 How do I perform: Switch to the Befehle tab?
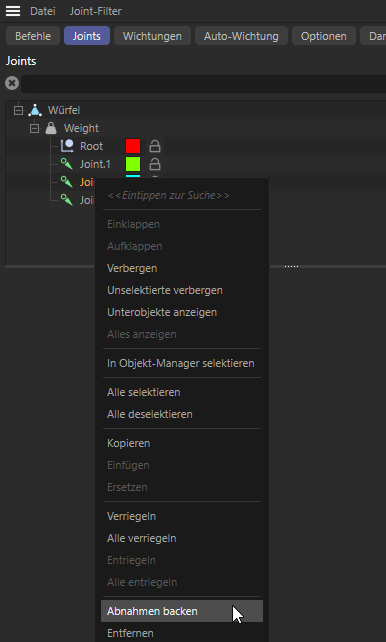tap(33, 36)
